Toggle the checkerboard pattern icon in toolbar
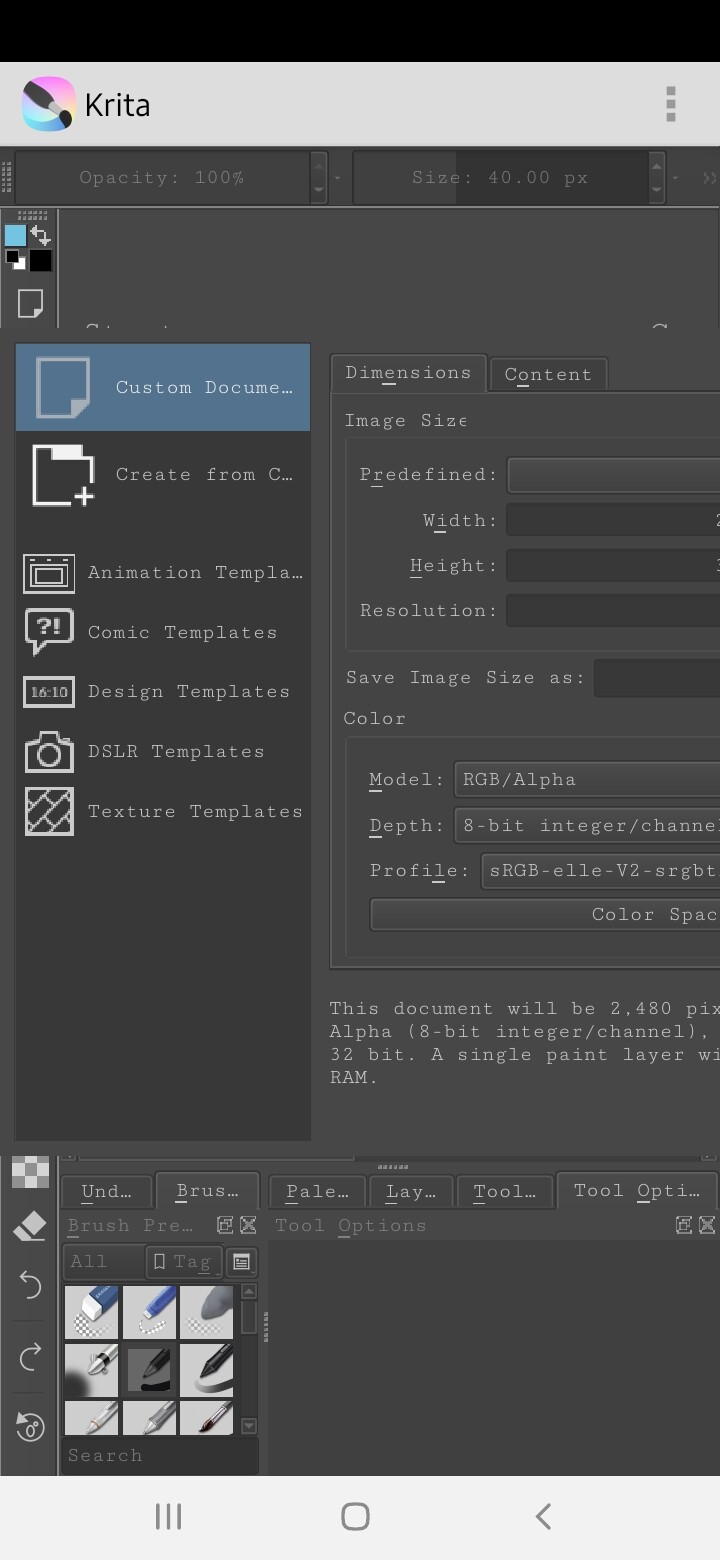The image size is (720, 1560). coord(30,1172)
